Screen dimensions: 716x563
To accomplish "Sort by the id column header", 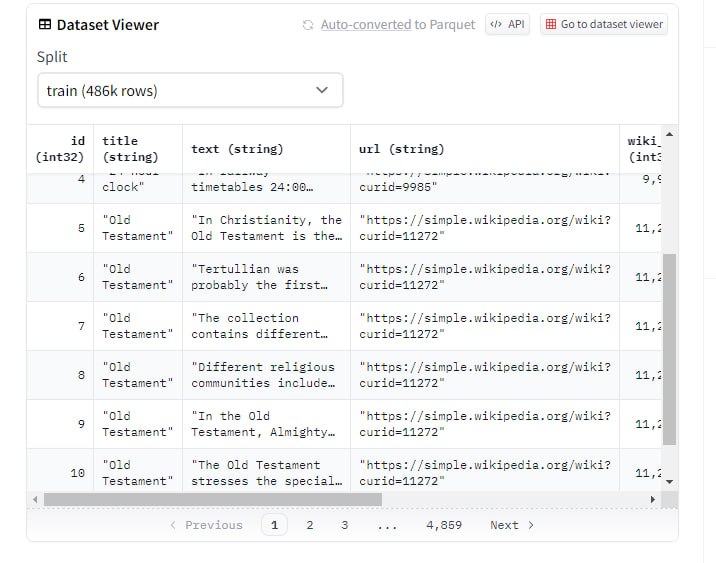I will pos(61,149).
